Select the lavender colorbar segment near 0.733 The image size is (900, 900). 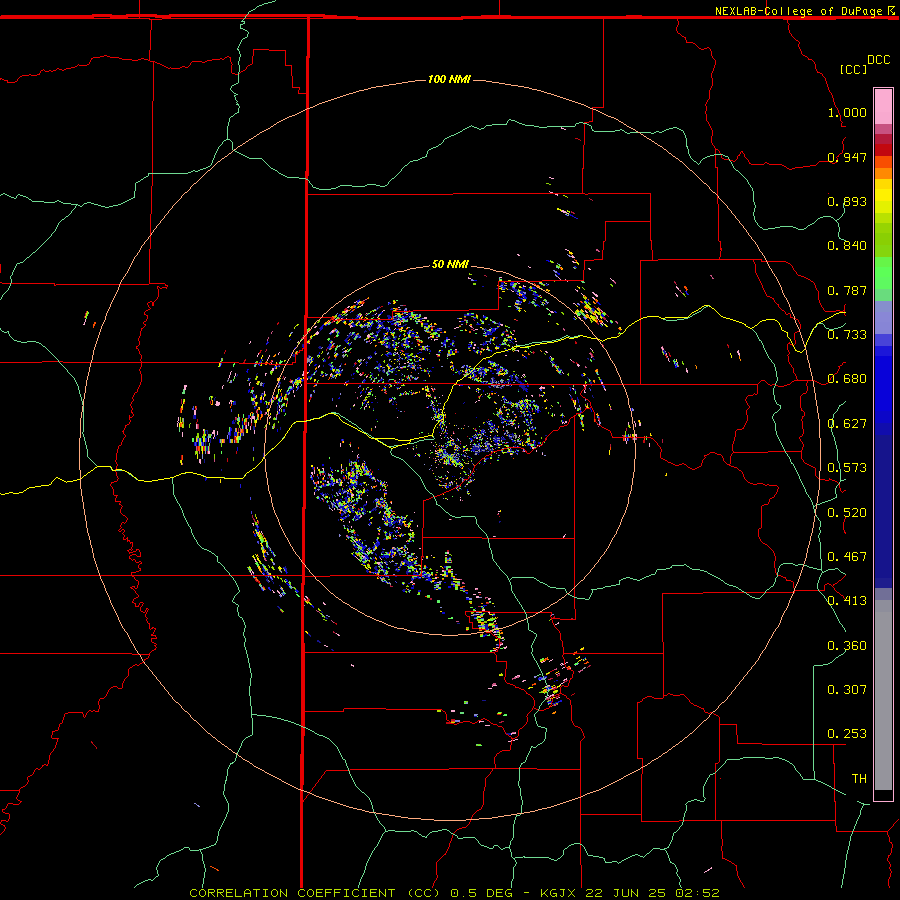[x=883, y=318]
